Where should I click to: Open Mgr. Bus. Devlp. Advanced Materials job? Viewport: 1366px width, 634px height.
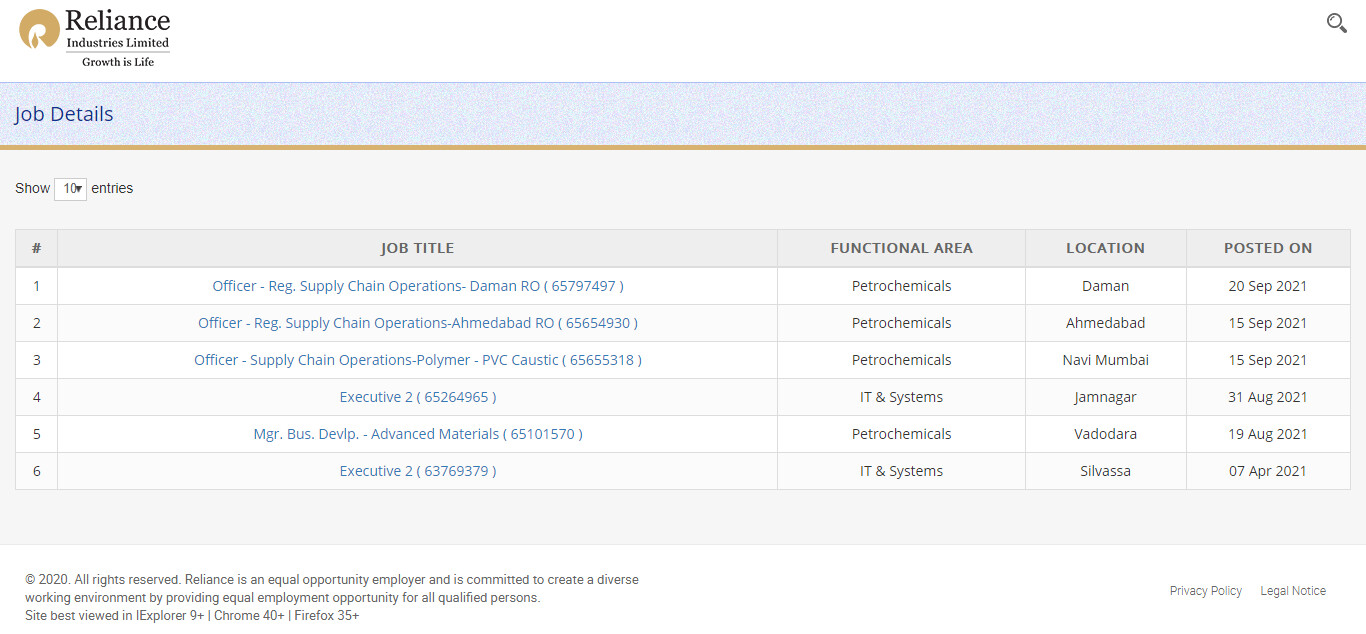click(x=417, y=434)
